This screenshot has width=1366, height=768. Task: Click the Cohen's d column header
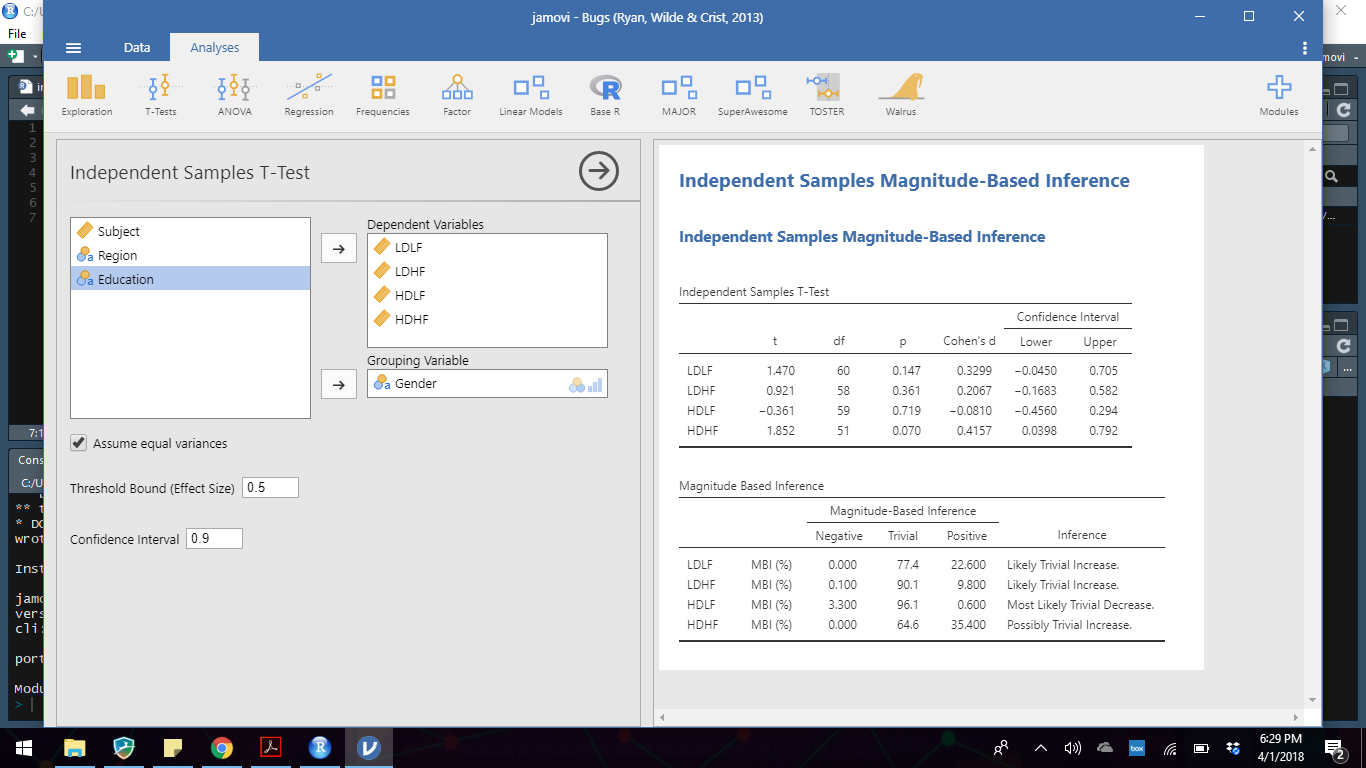969,341
